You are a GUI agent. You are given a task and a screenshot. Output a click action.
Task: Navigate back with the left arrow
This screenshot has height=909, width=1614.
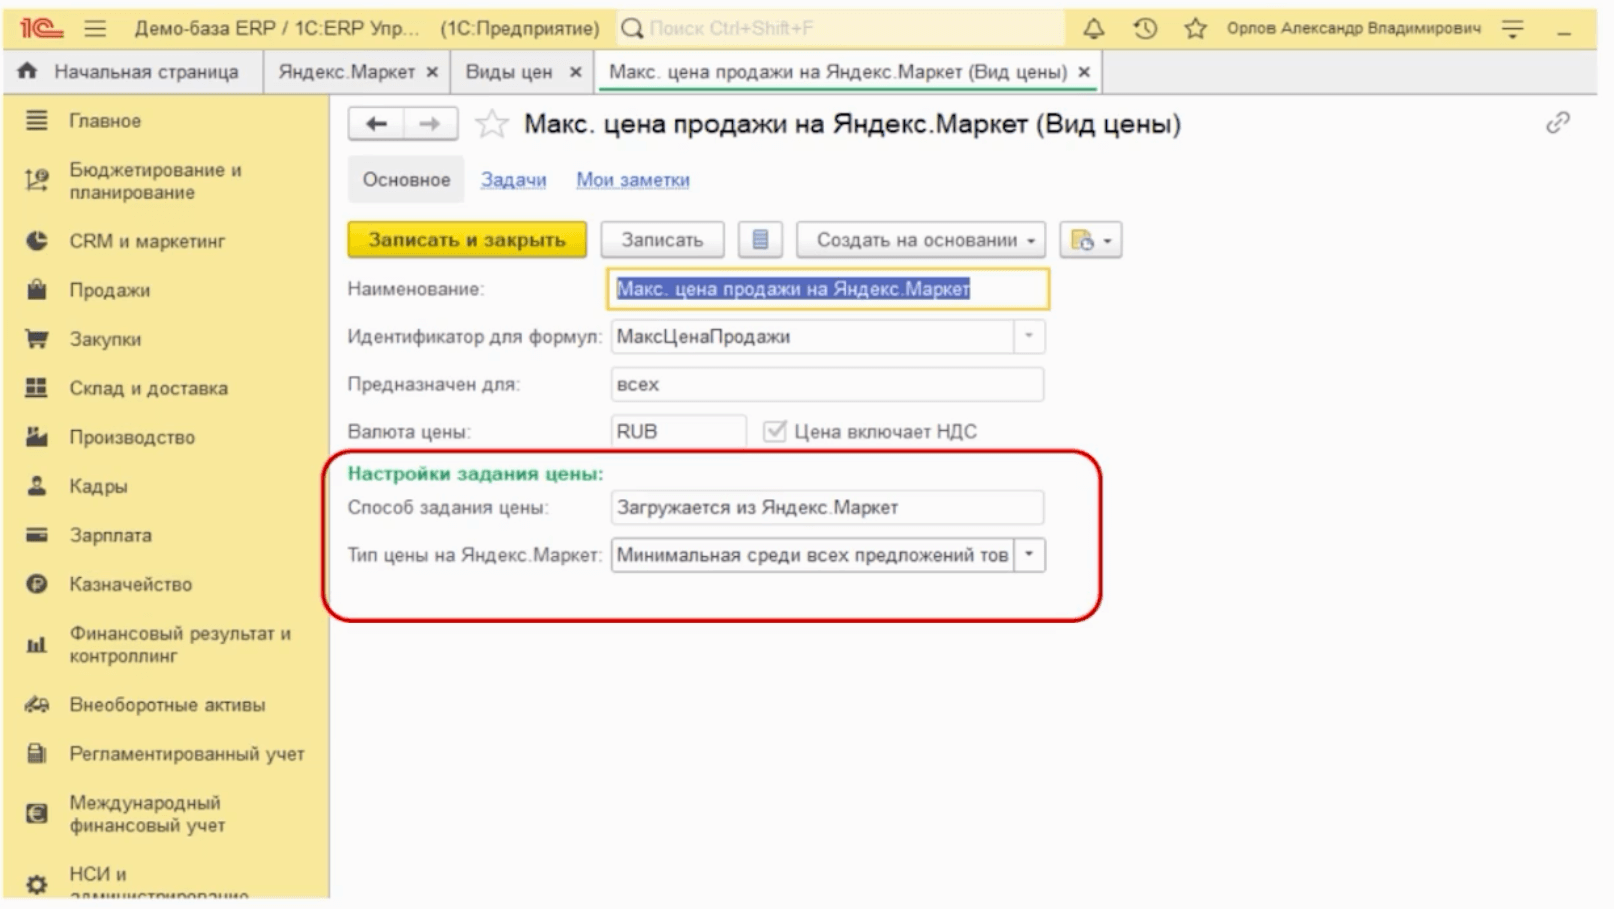pos(376,124)
